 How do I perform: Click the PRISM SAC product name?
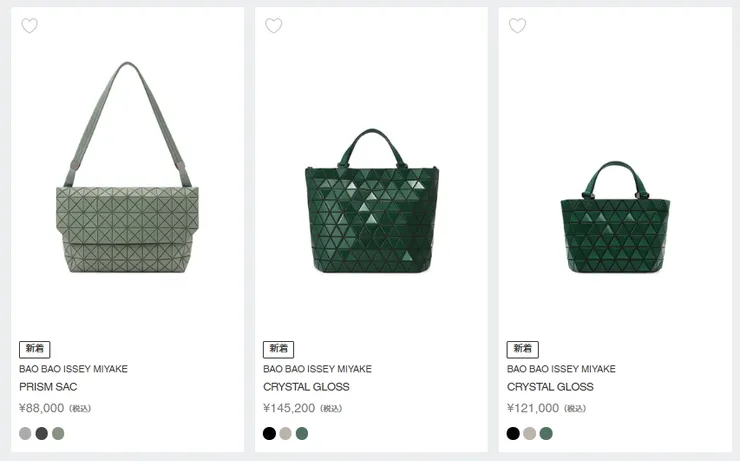[48, 387]
